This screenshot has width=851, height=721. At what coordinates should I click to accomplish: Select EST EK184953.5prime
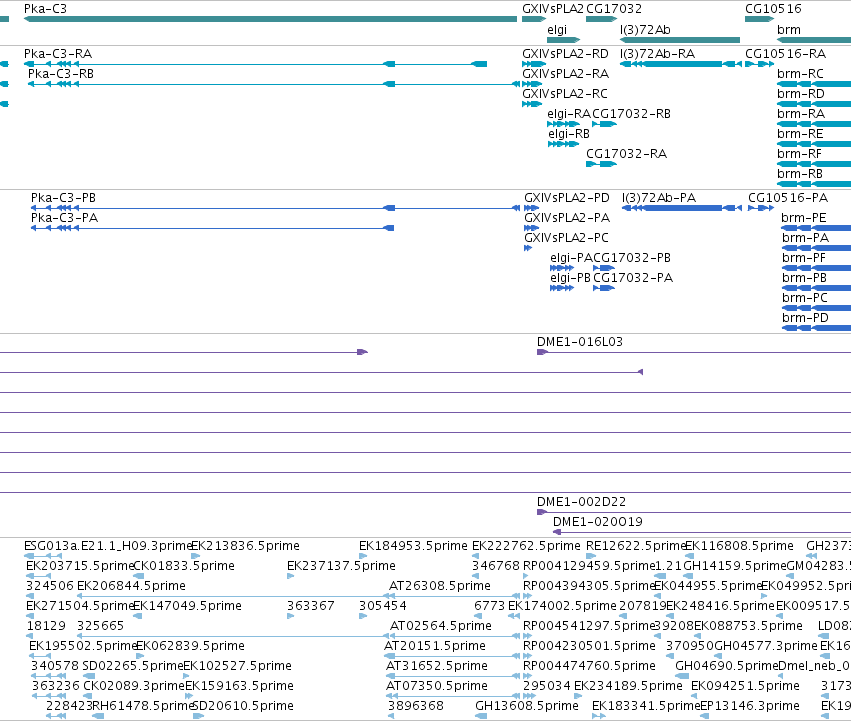[x=363, y=556]
